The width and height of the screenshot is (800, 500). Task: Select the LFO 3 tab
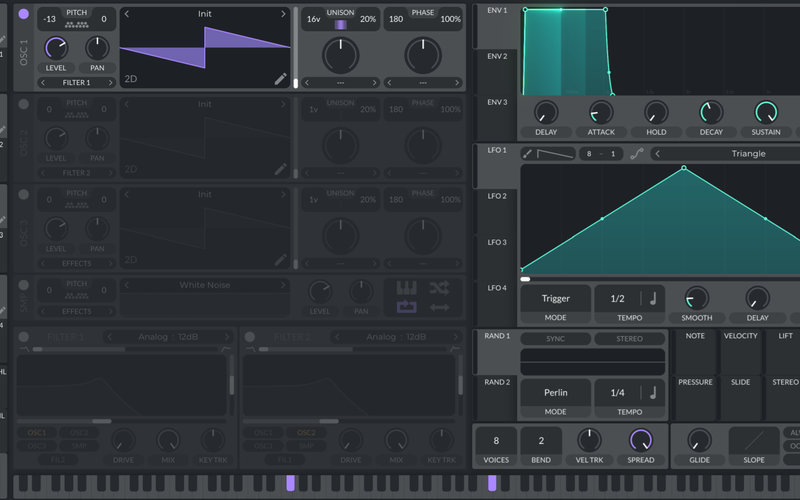click(x=496, y=242)
